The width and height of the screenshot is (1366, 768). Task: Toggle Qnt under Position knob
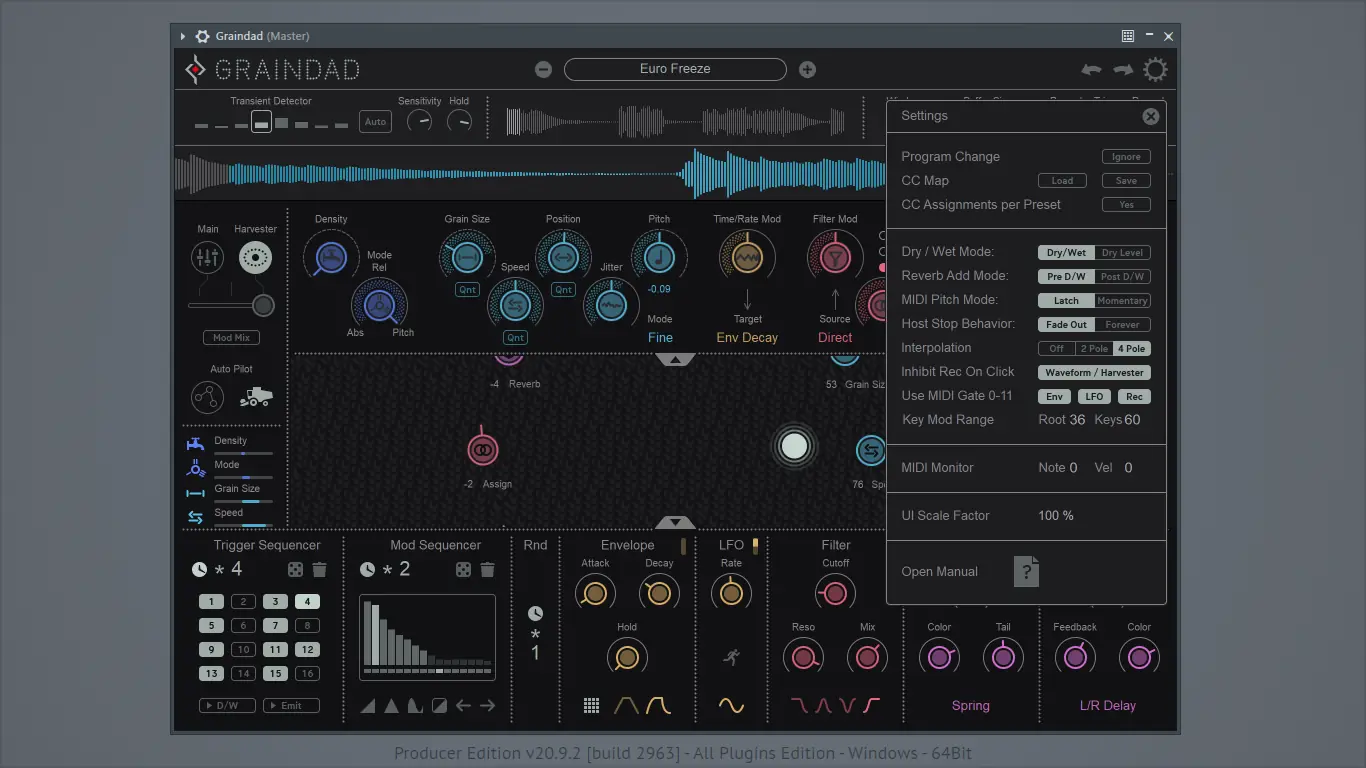pos(563,290)
